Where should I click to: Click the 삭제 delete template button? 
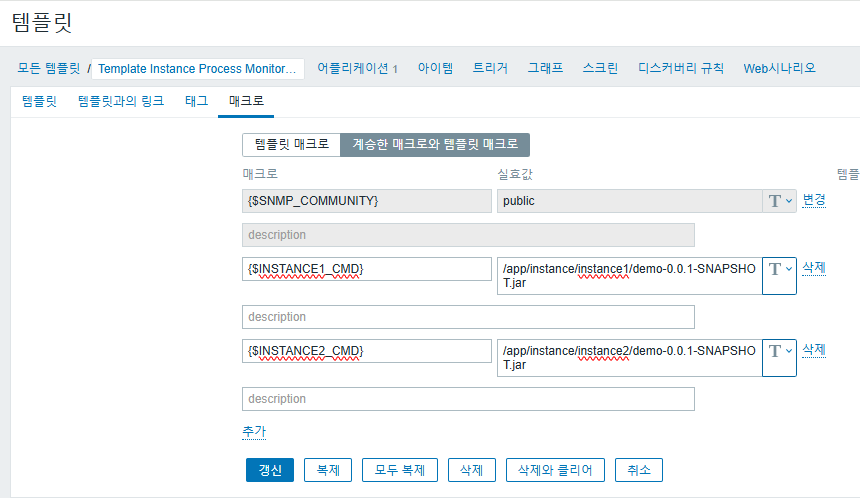[472, 470]
